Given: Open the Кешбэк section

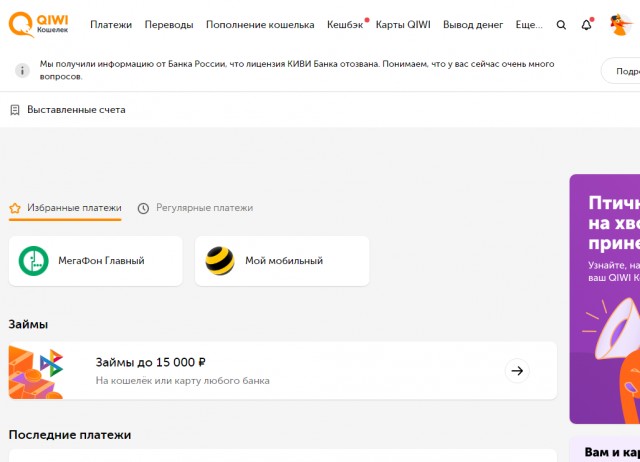Looking at the screenshot, I should [345, 25].
